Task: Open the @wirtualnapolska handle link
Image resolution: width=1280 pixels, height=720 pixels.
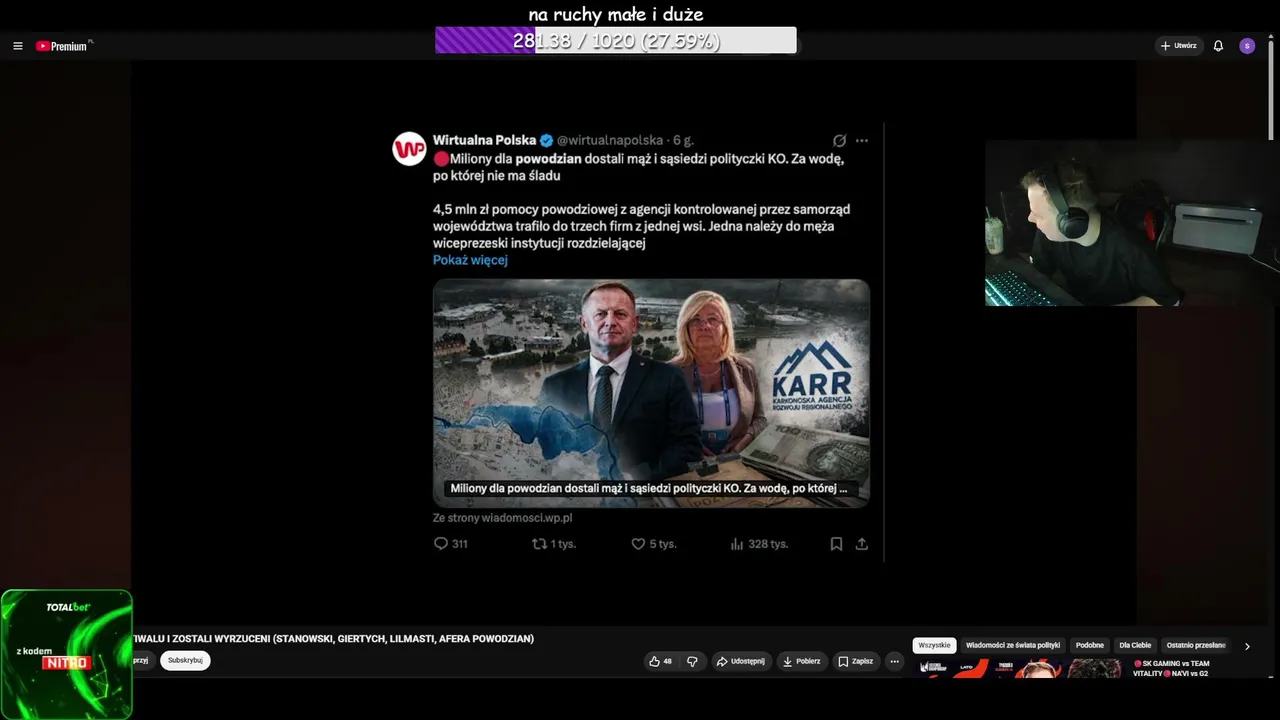Action: [610, 141]
